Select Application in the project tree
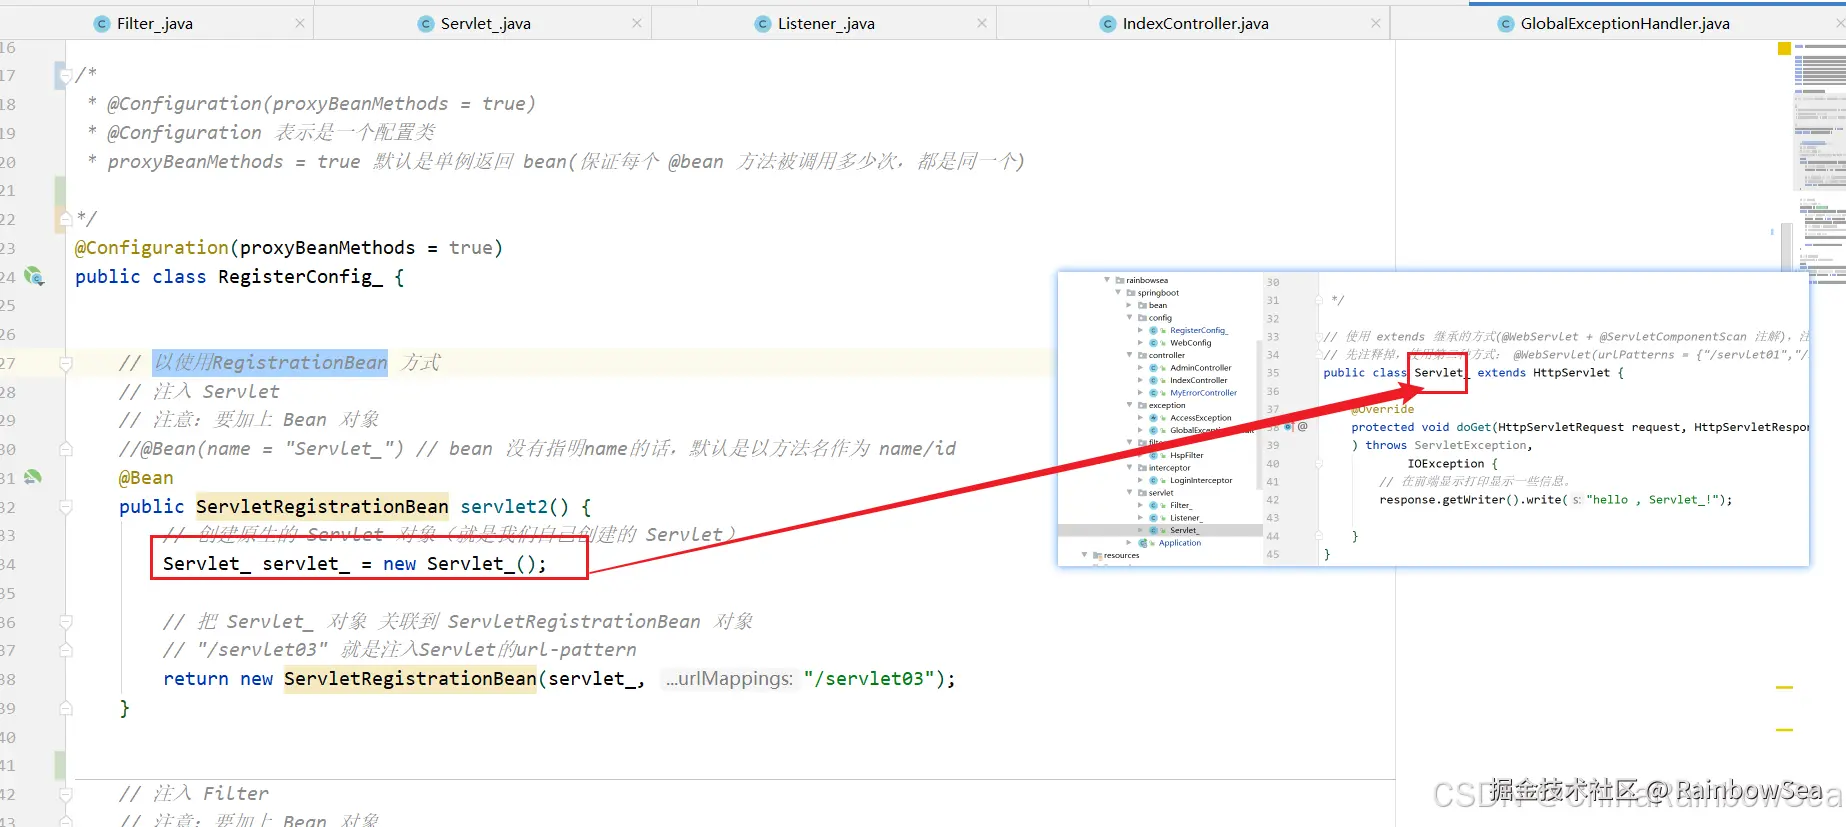This screenshot has width=1846, height=827. [x=1179, y=543]
